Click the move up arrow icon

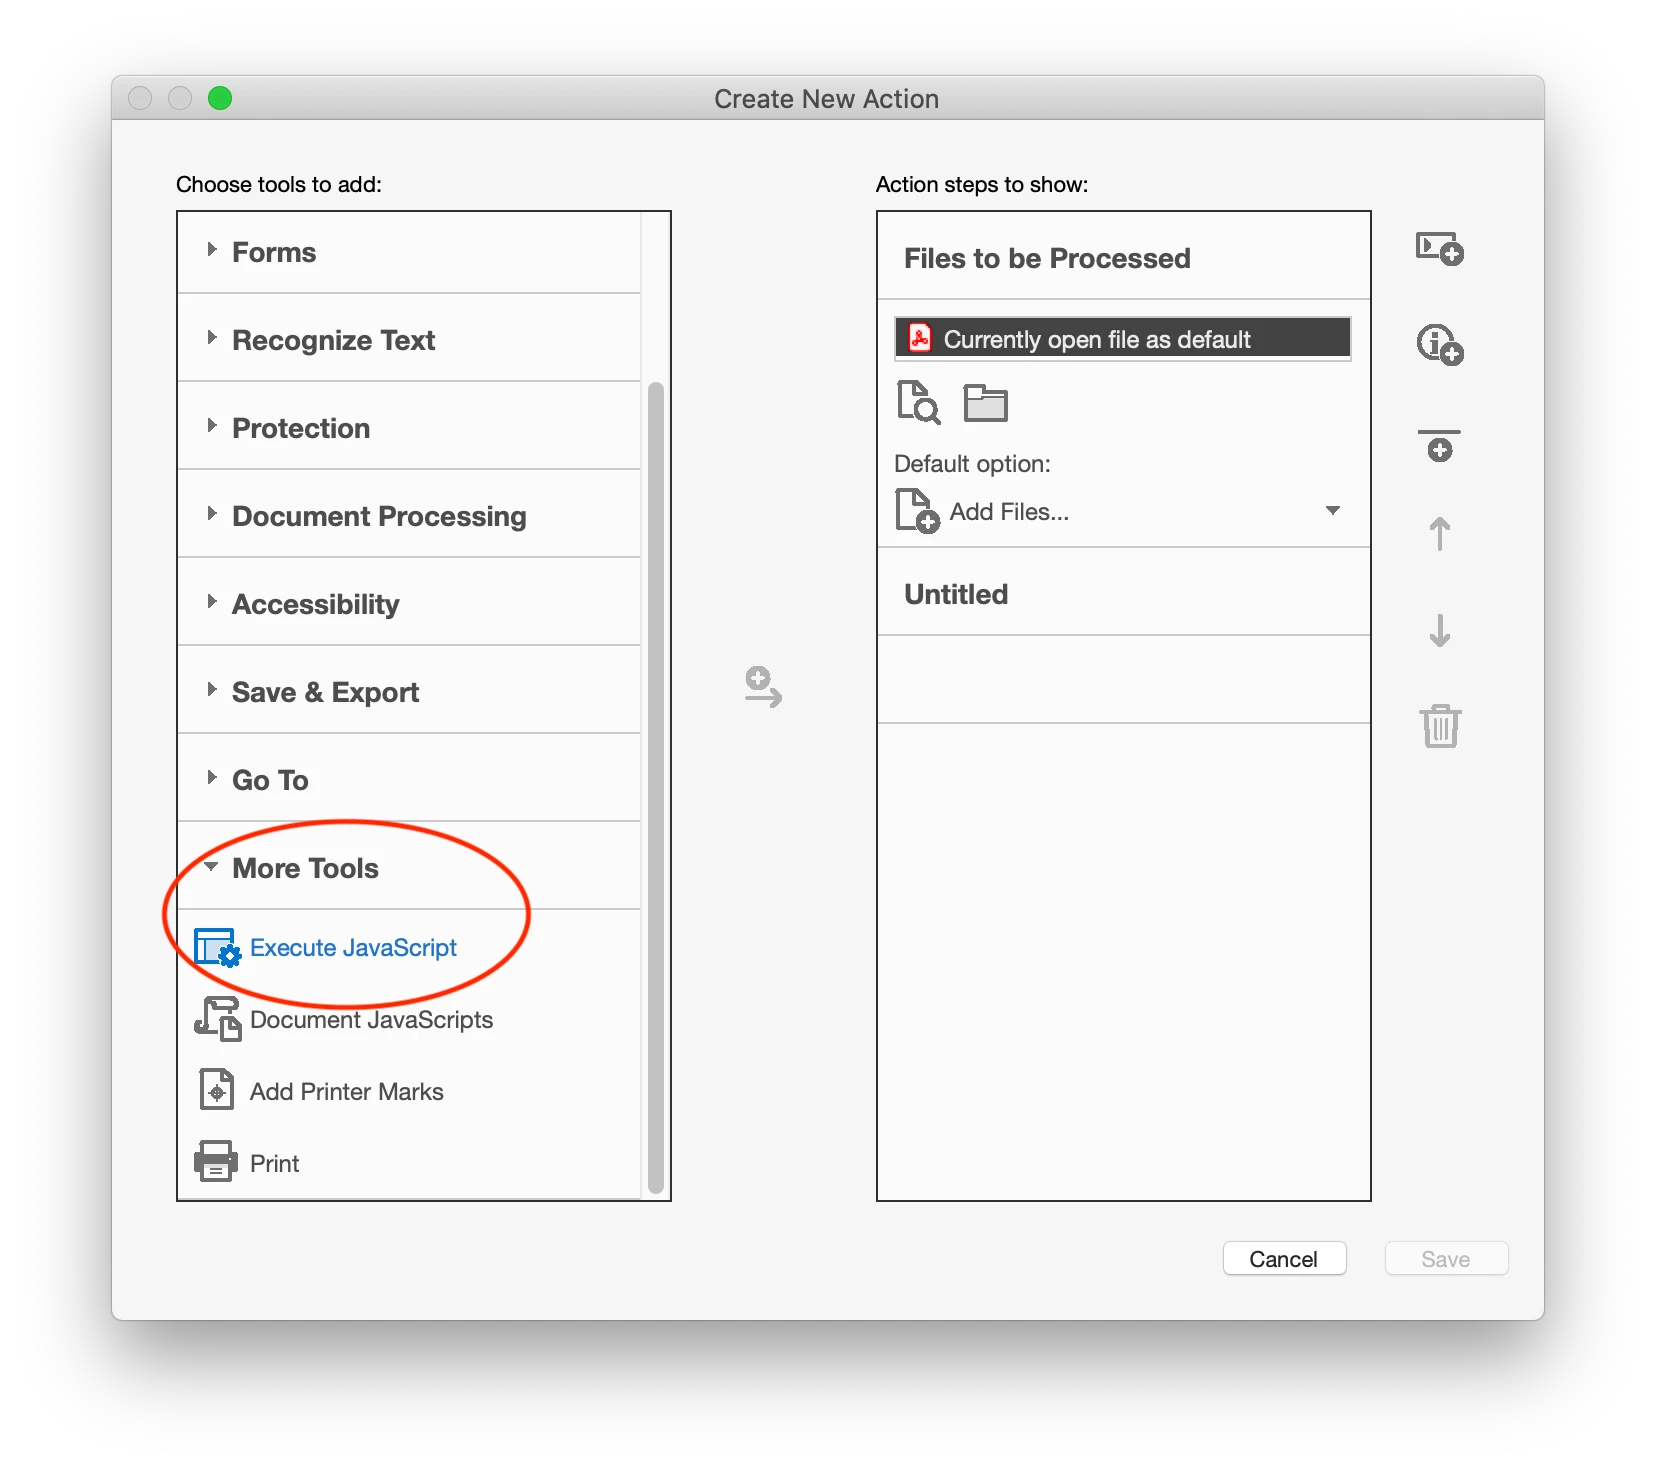click(x=1439, y=534)
